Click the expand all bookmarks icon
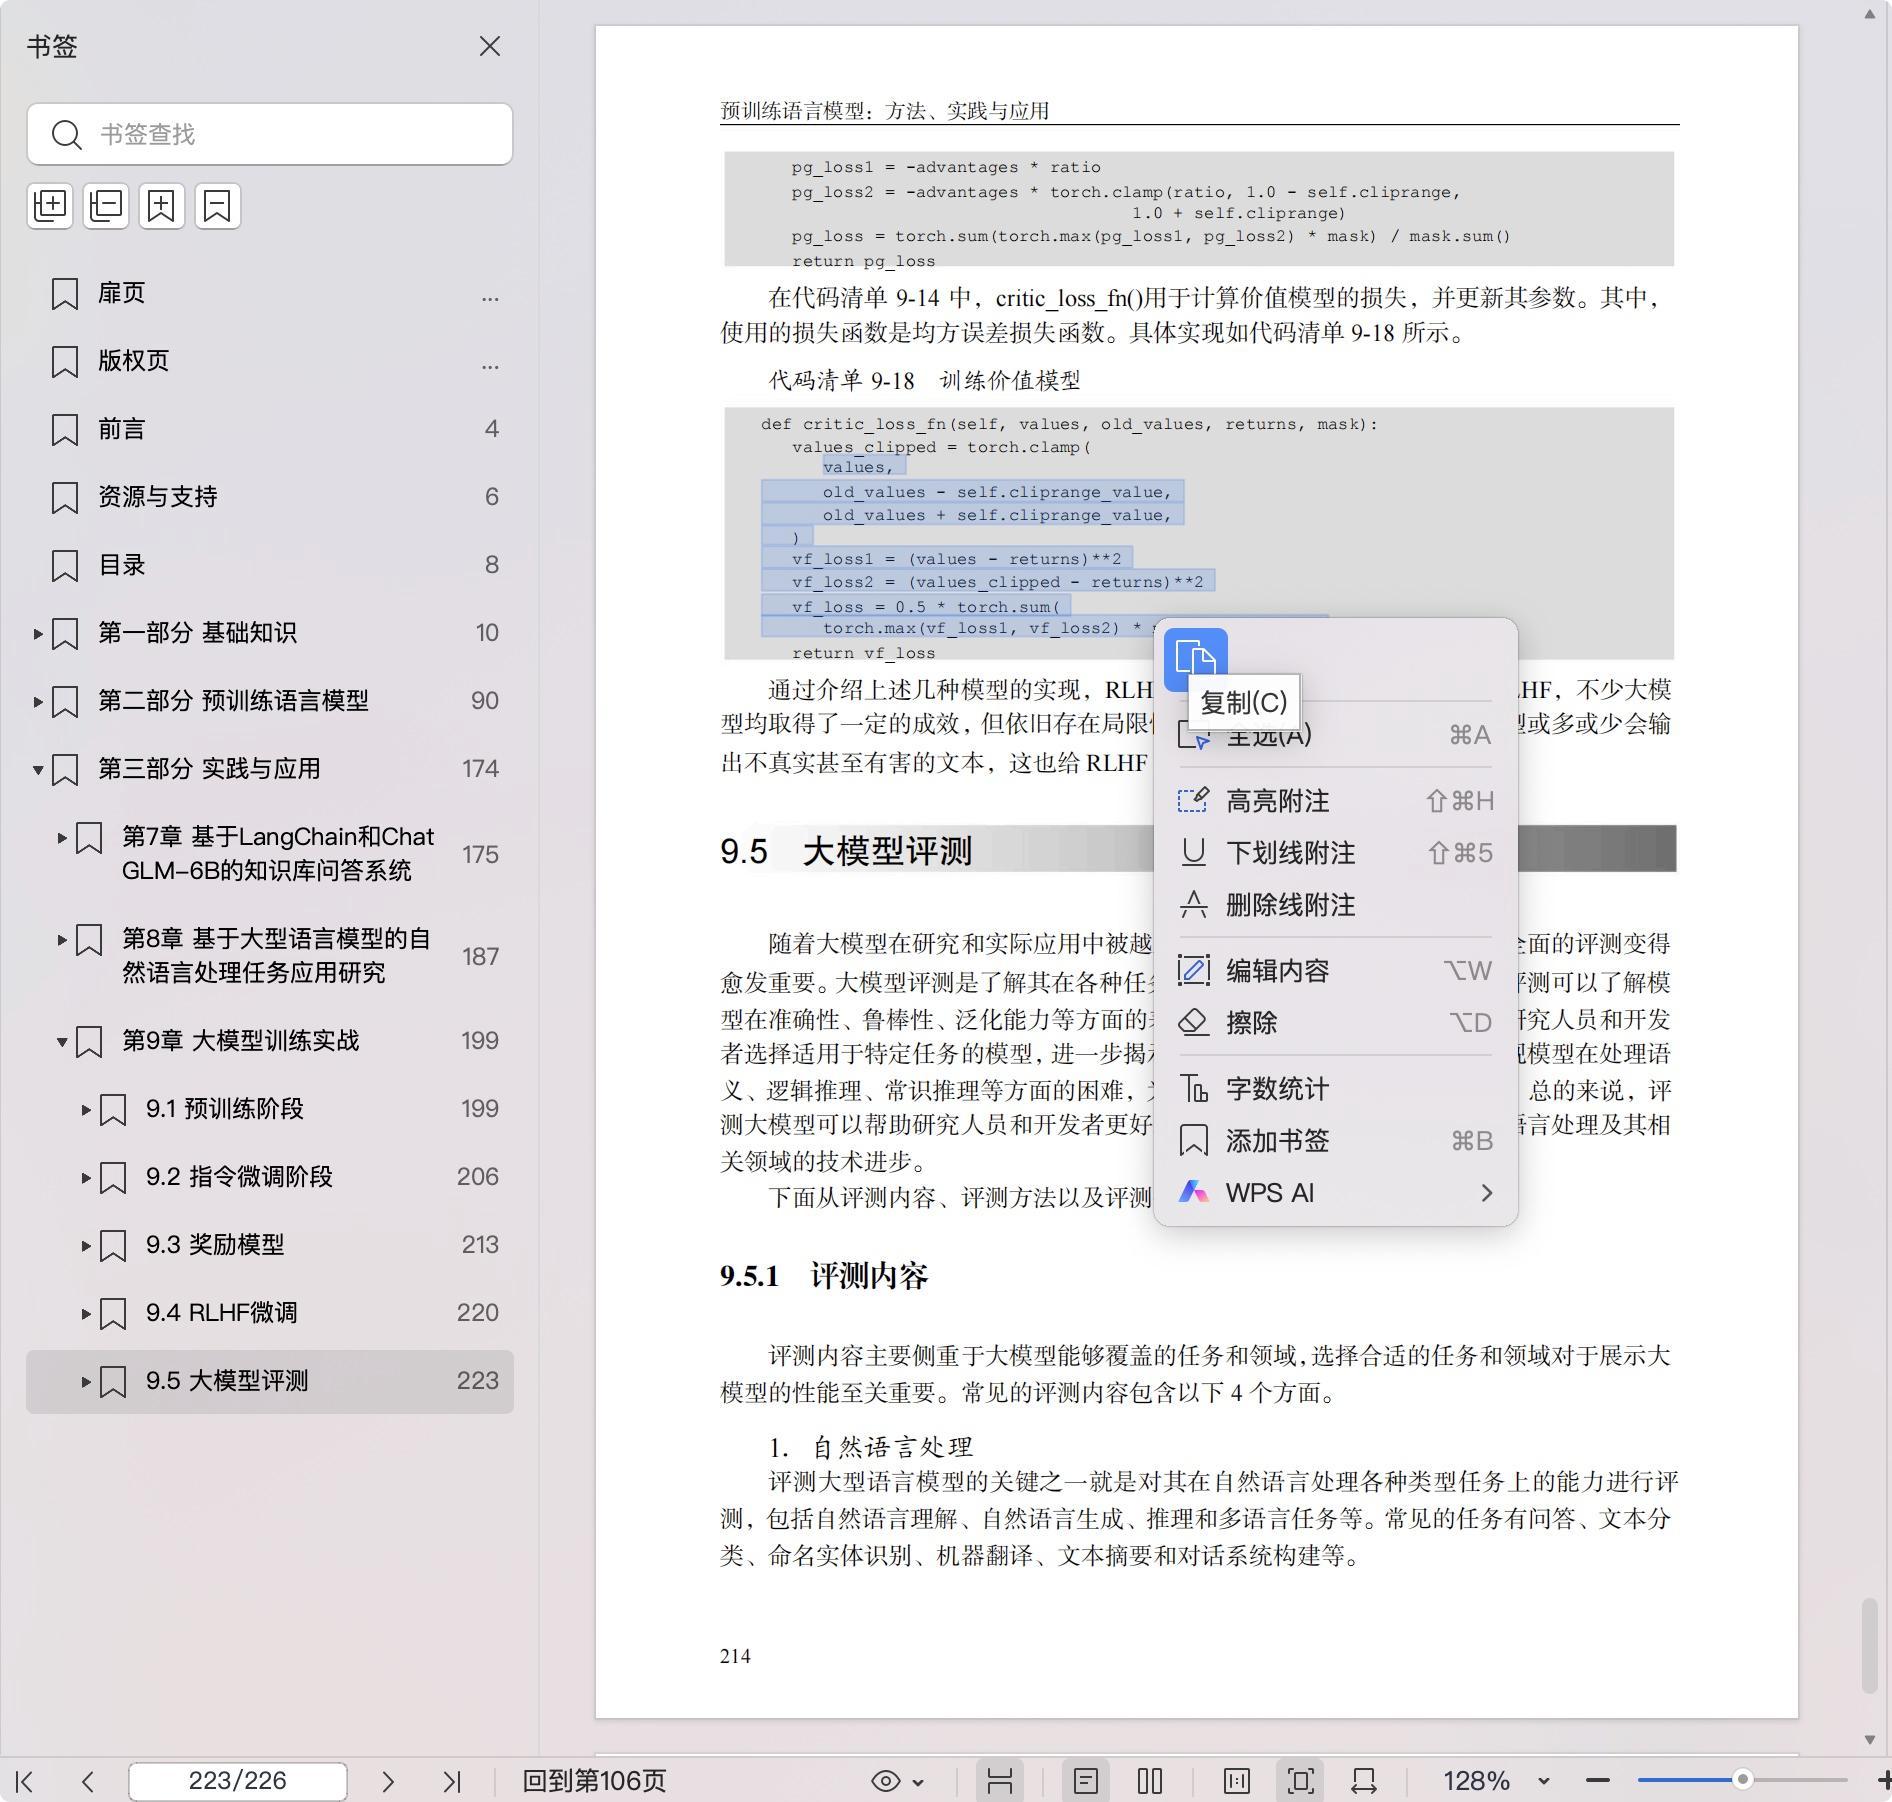1892x1802 pixels. click(50, 206)
